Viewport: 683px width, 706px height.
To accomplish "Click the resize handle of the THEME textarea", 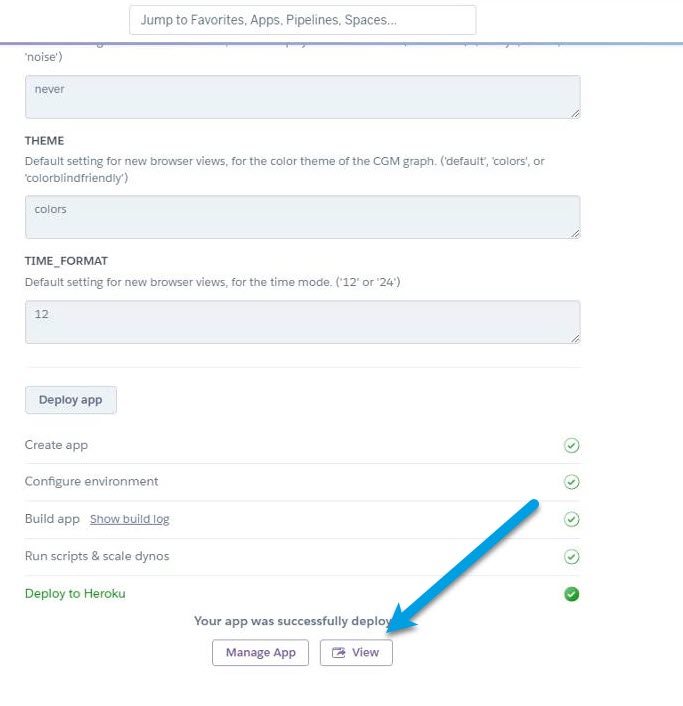I will (575, 233).
